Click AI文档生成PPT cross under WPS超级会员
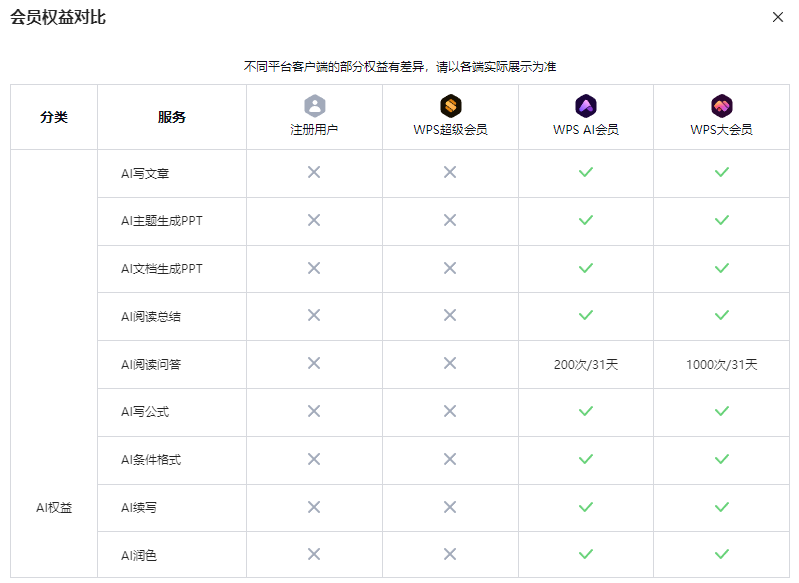This screenshot has height=583, width=799. pos(450,268)
